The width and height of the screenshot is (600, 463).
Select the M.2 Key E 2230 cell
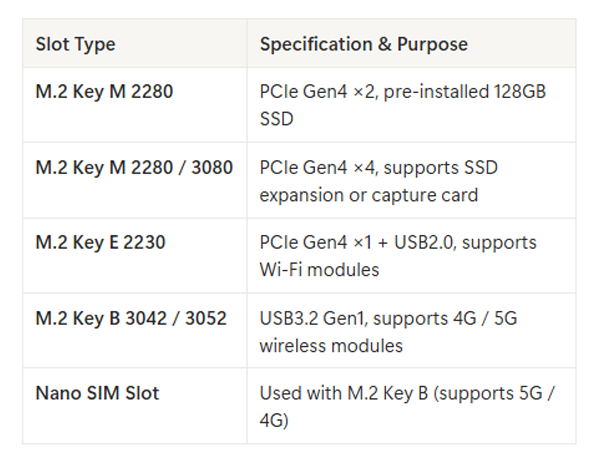(100, 242)
